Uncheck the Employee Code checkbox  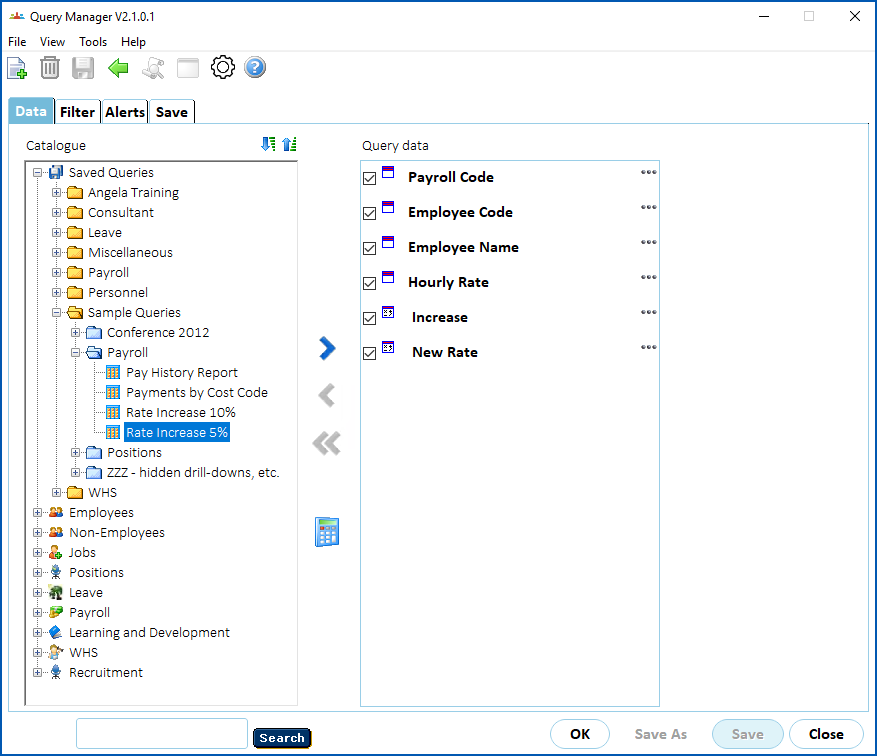point(370,214)
